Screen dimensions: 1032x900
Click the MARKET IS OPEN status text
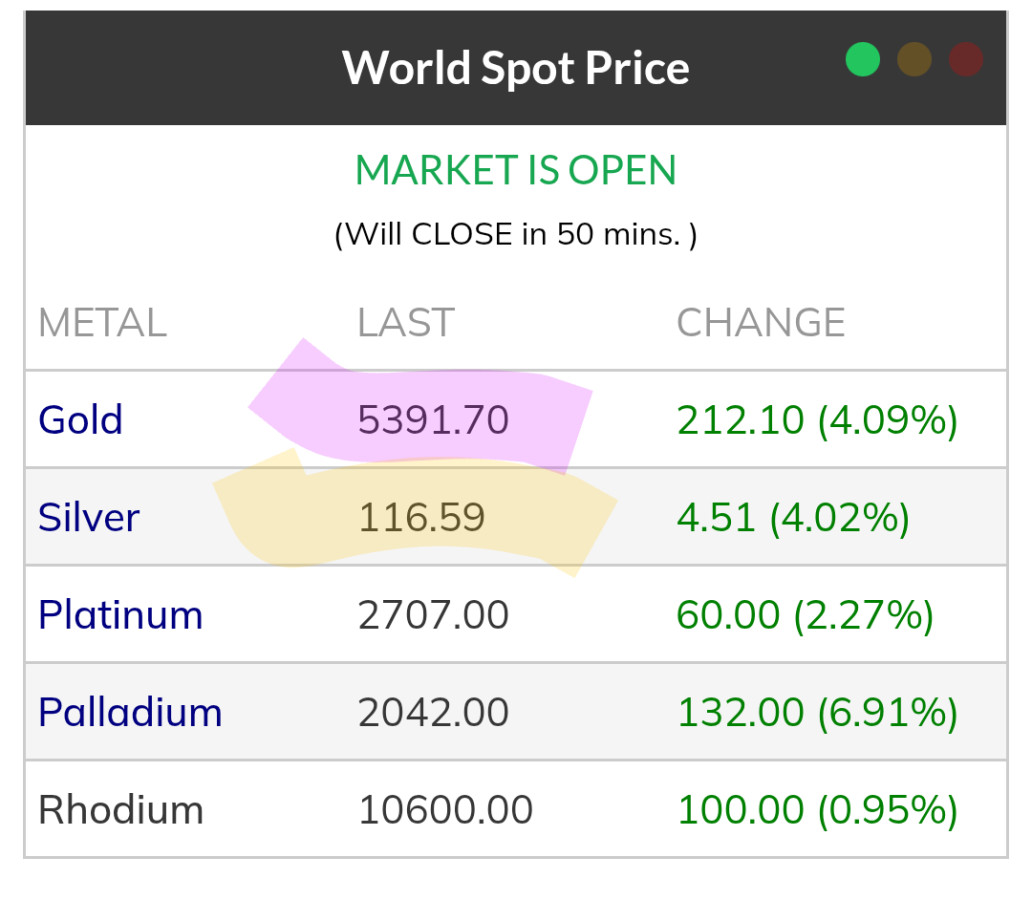[516, 171]
